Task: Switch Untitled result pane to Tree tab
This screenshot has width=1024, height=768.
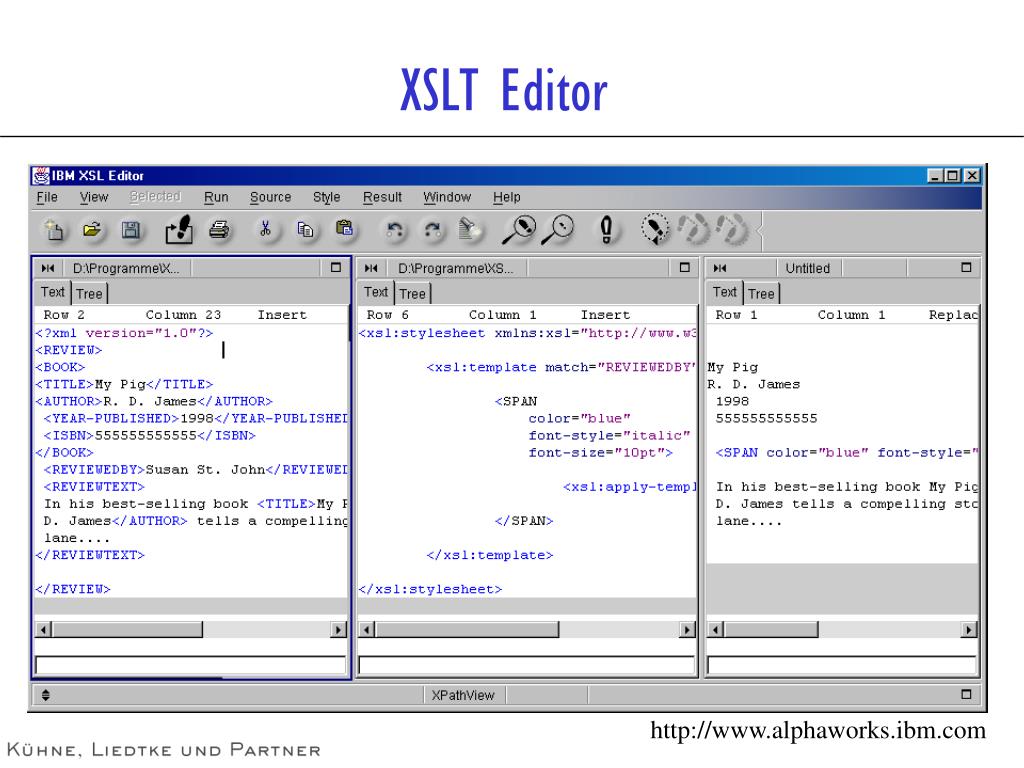Action: [x=761, y=294]
